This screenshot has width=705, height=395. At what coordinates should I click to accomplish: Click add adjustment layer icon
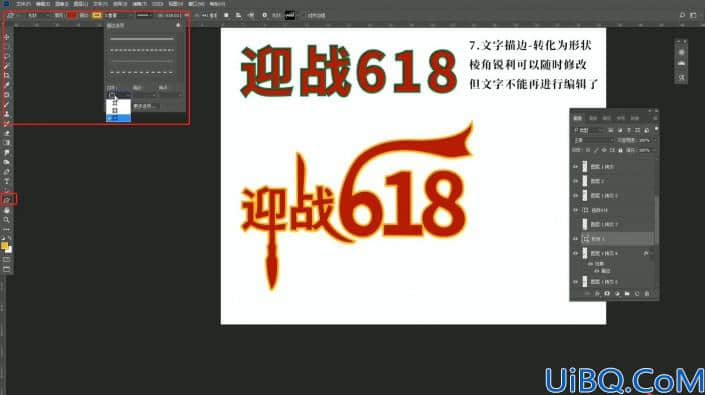tap(617, 294)
